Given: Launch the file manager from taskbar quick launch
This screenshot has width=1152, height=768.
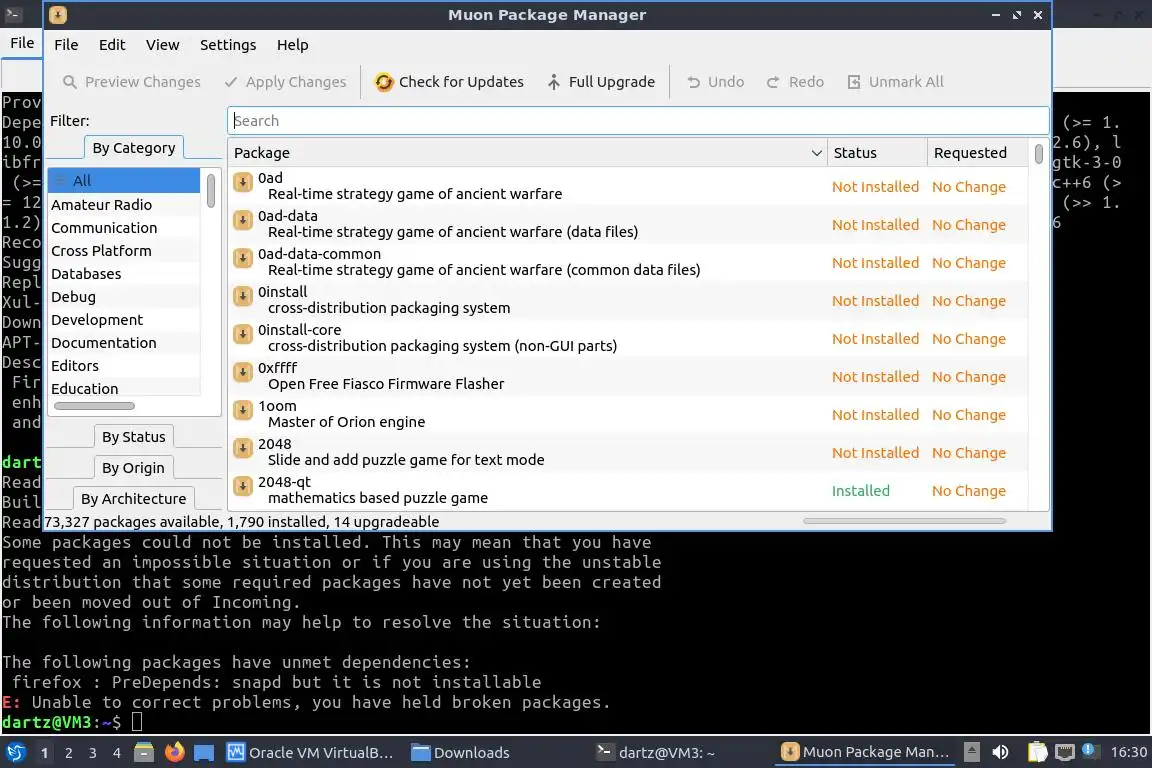Looking at the screenshot, I should tap(144, 753).
